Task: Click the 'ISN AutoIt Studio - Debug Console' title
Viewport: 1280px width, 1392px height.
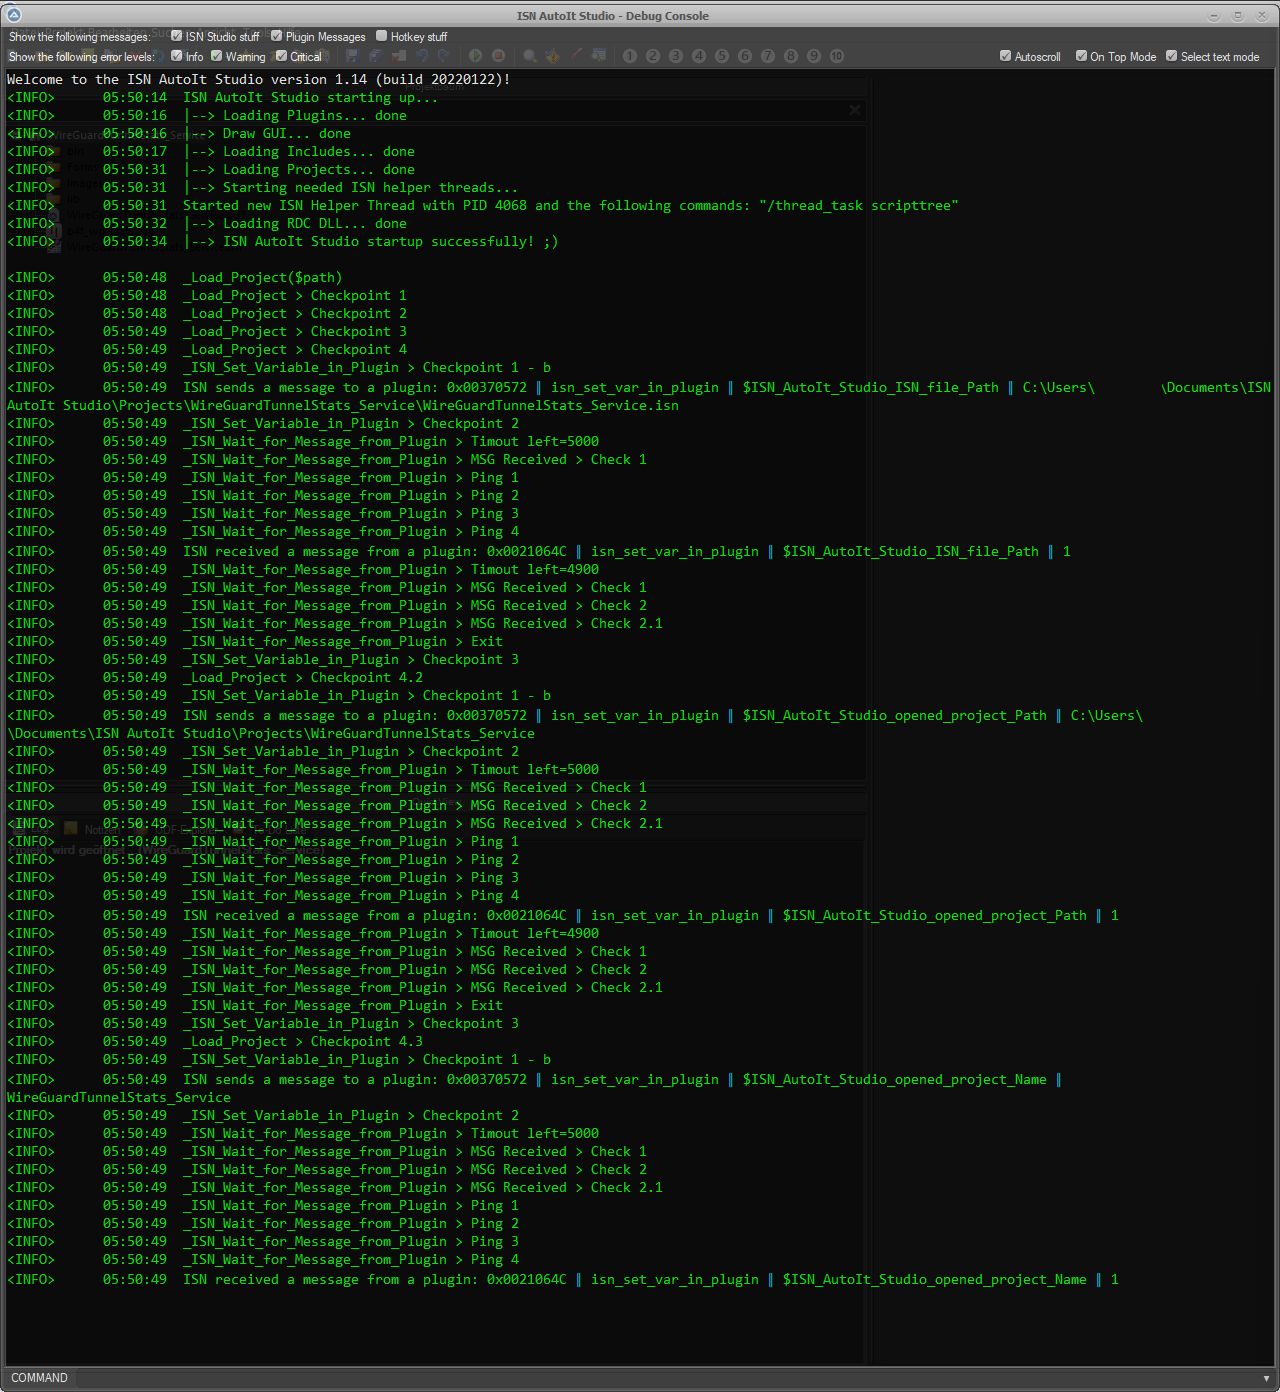Action: (613, 16)
